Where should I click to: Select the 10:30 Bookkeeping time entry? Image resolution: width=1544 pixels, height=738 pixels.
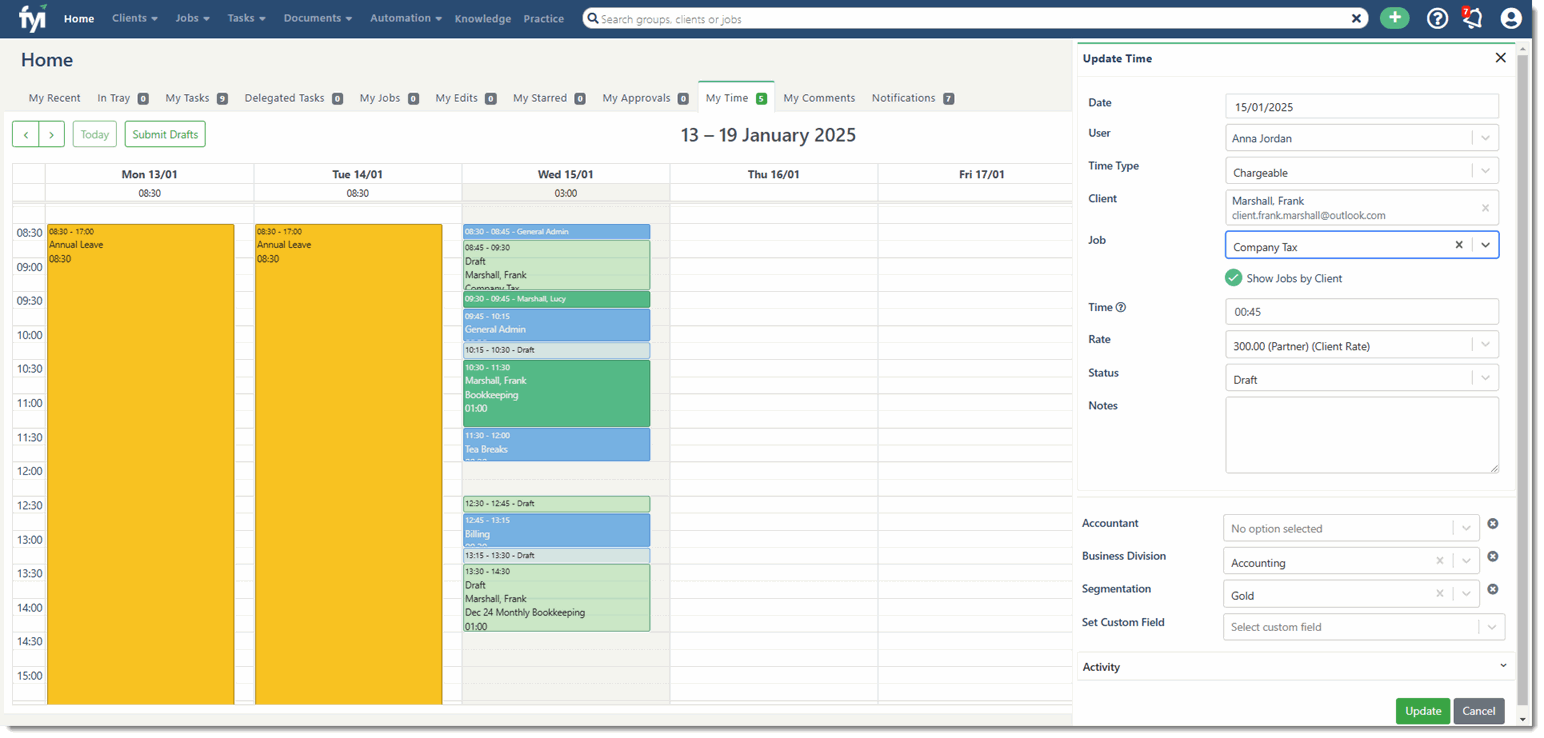click(x=556, y=393)
